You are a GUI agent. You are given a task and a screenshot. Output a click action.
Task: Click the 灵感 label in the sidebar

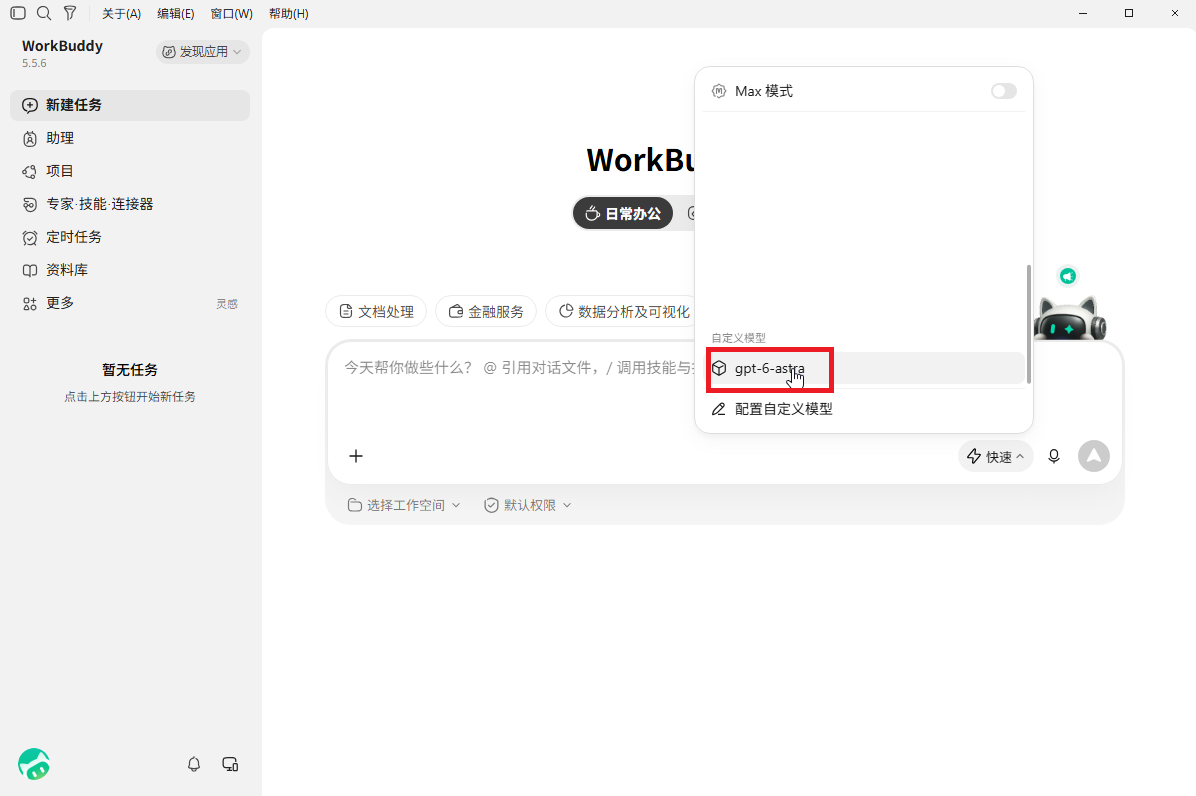227,304
